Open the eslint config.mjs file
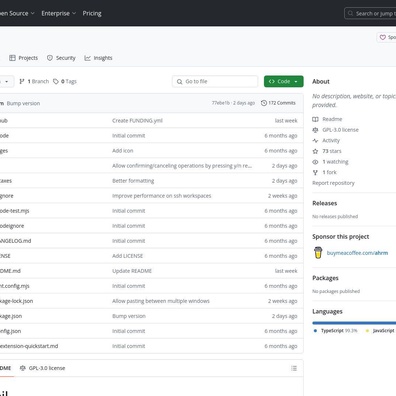Screen dimensions: 396x396 coord(15,286)
